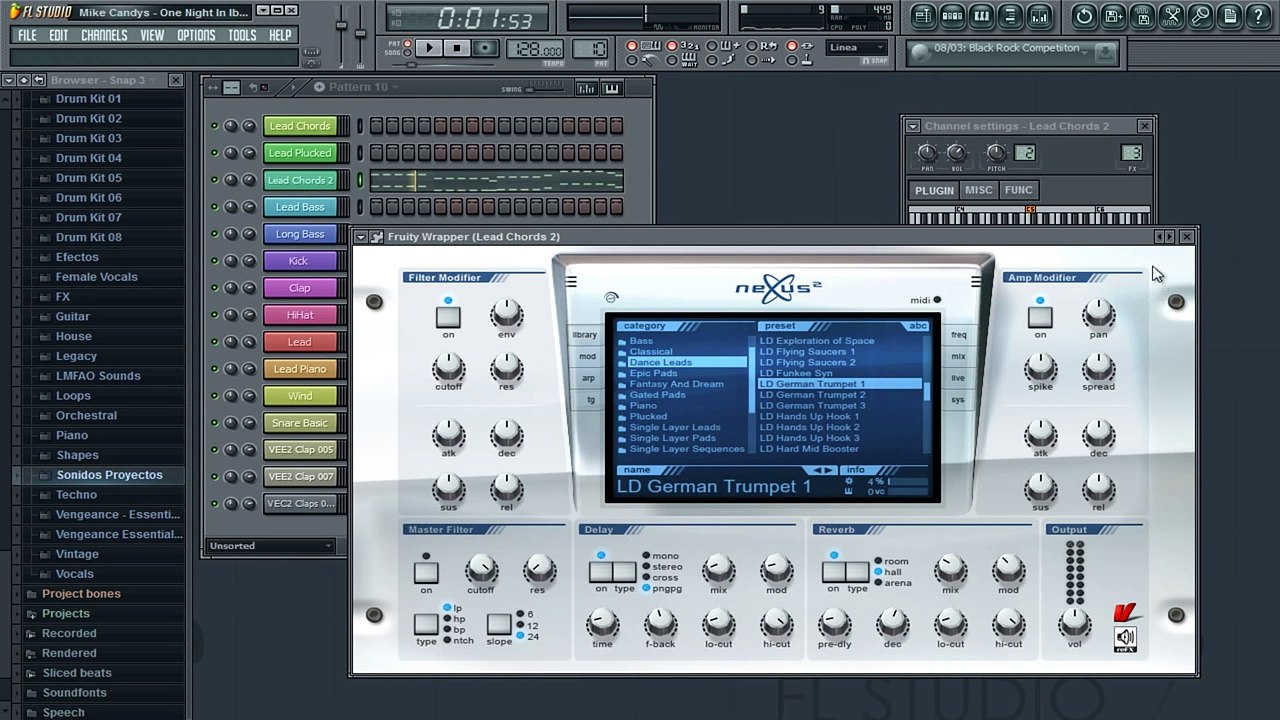Image resolution: width=1280 pixels, height=720 pixels.
Task: Open graph editor icon in channel rack
Action: pyautogui.click(x=586, y=88)
